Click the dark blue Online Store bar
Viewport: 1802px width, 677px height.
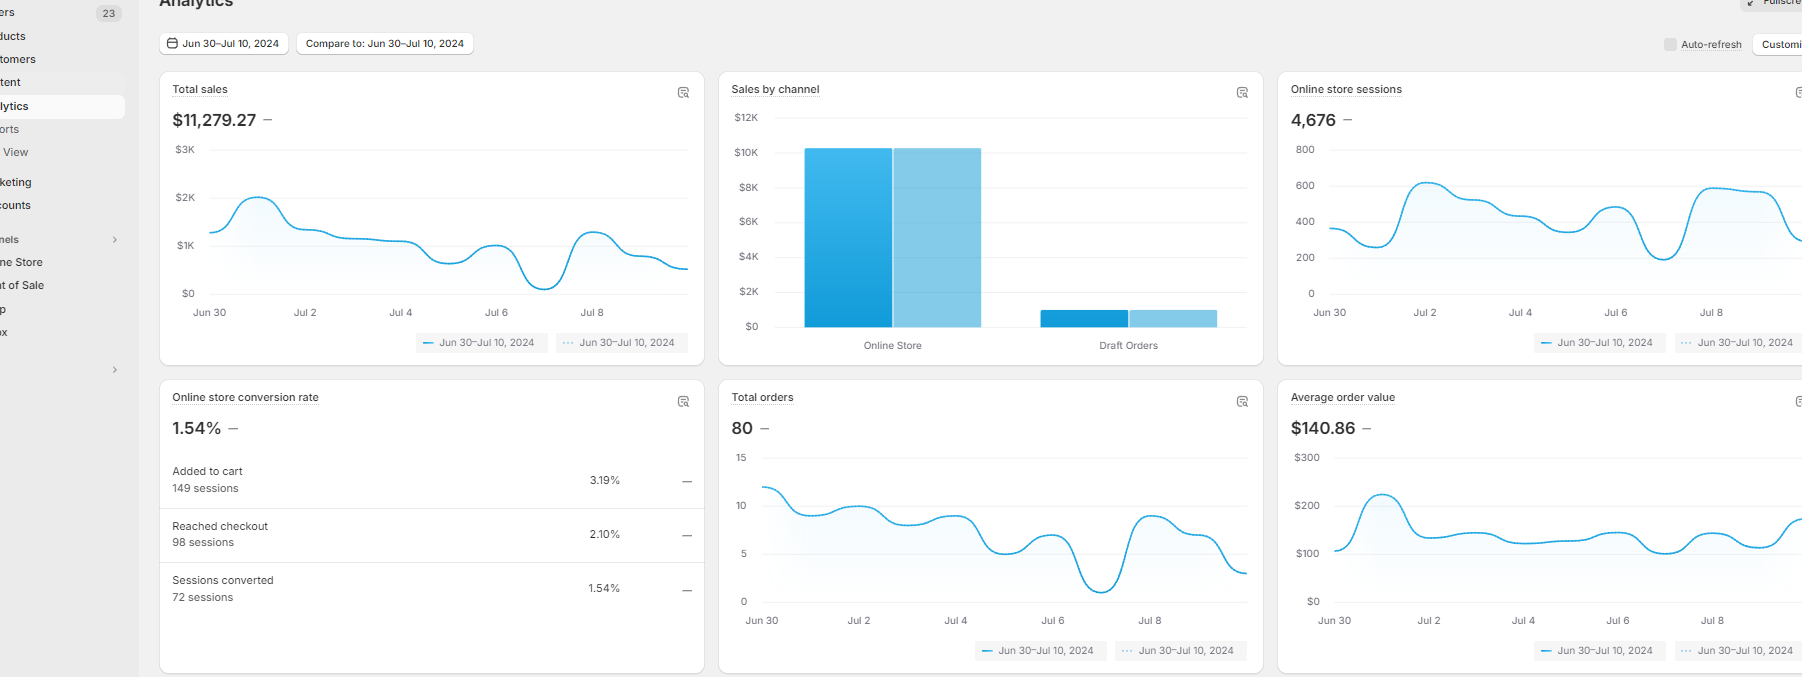tap(847, 238)
